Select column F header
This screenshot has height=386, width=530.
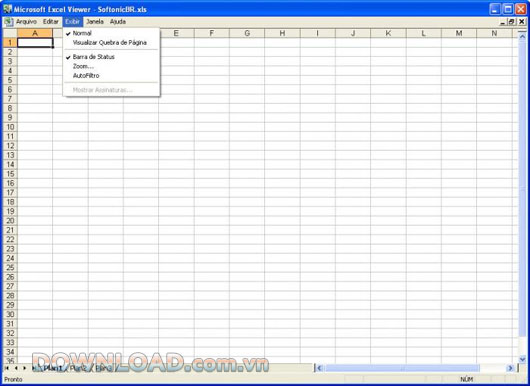pyautogui.click(x=212, y=33)
